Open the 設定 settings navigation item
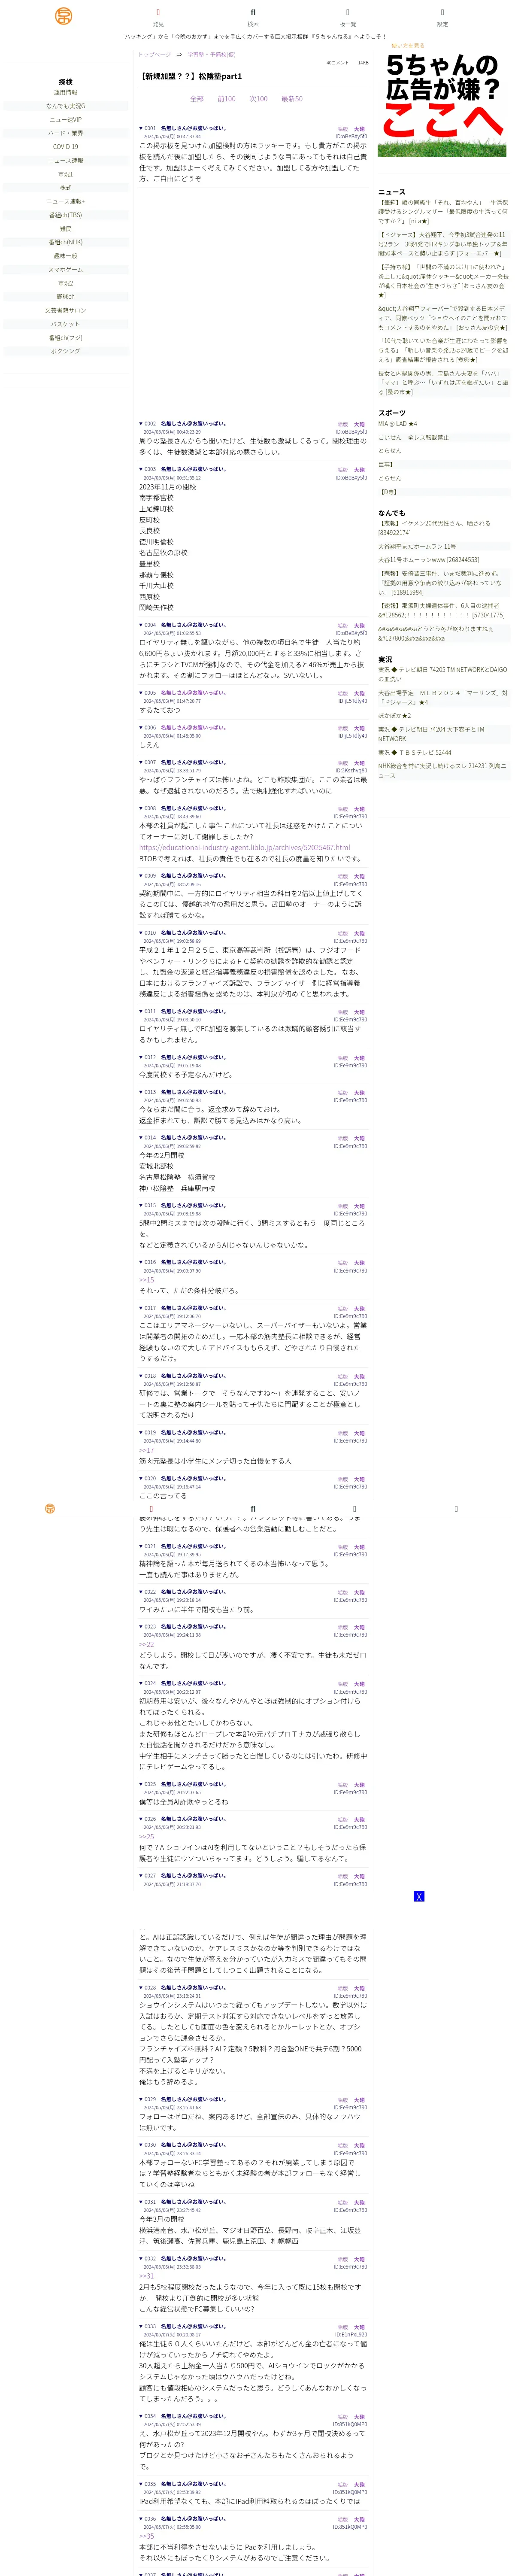The width and height of the screenshot is (515, 2576). point(442,17)
